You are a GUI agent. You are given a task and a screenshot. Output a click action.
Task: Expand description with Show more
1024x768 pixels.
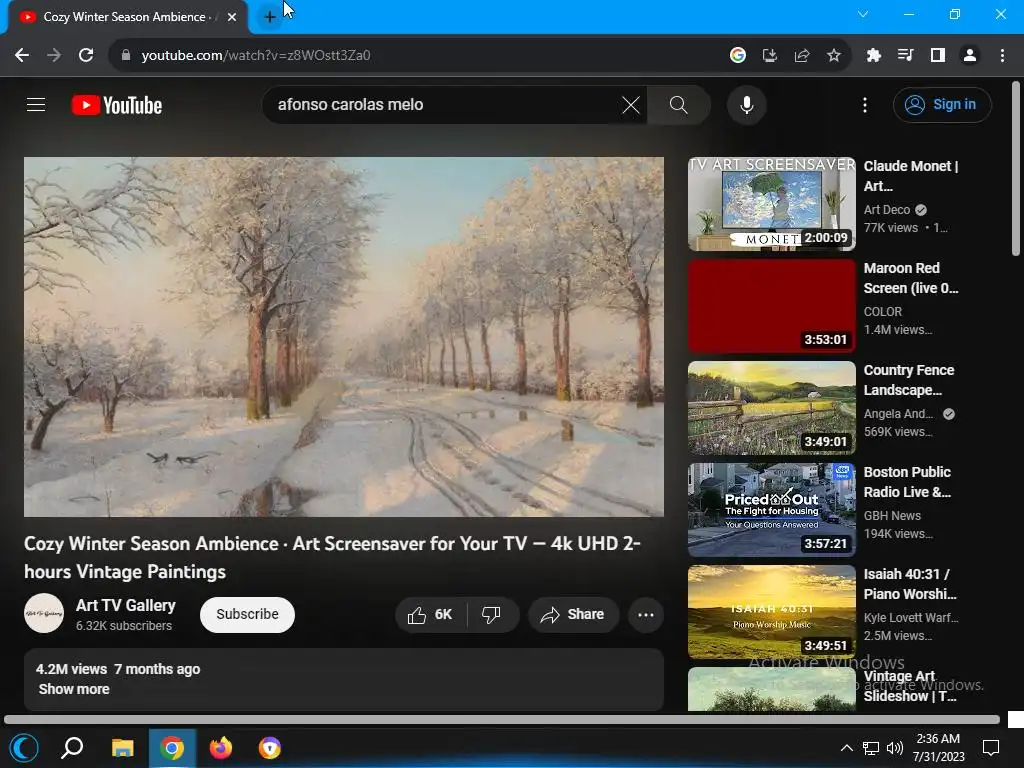pyautogui.click(x=74, y=689)
